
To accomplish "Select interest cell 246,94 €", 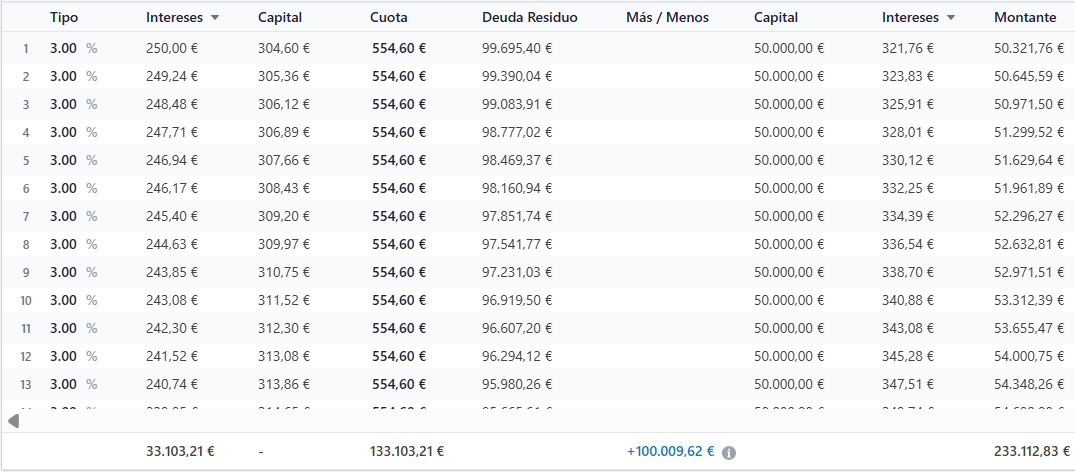I will click(x=172, y=160).
